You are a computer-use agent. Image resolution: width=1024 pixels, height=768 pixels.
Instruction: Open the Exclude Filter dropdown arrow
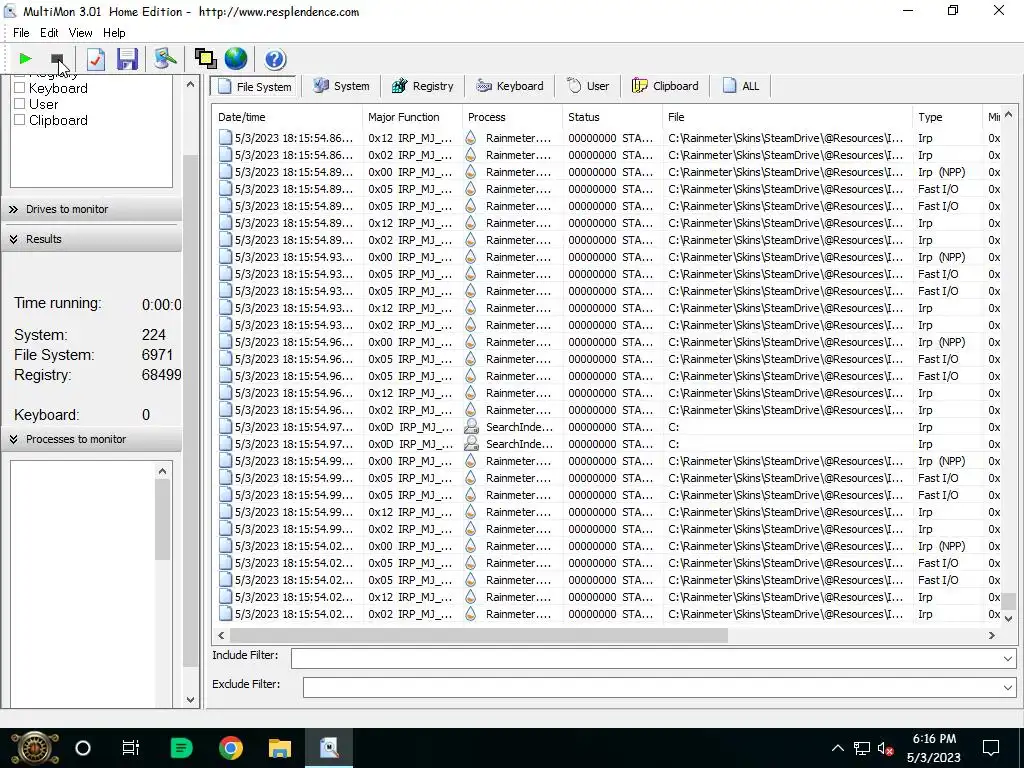point(1008,687)
